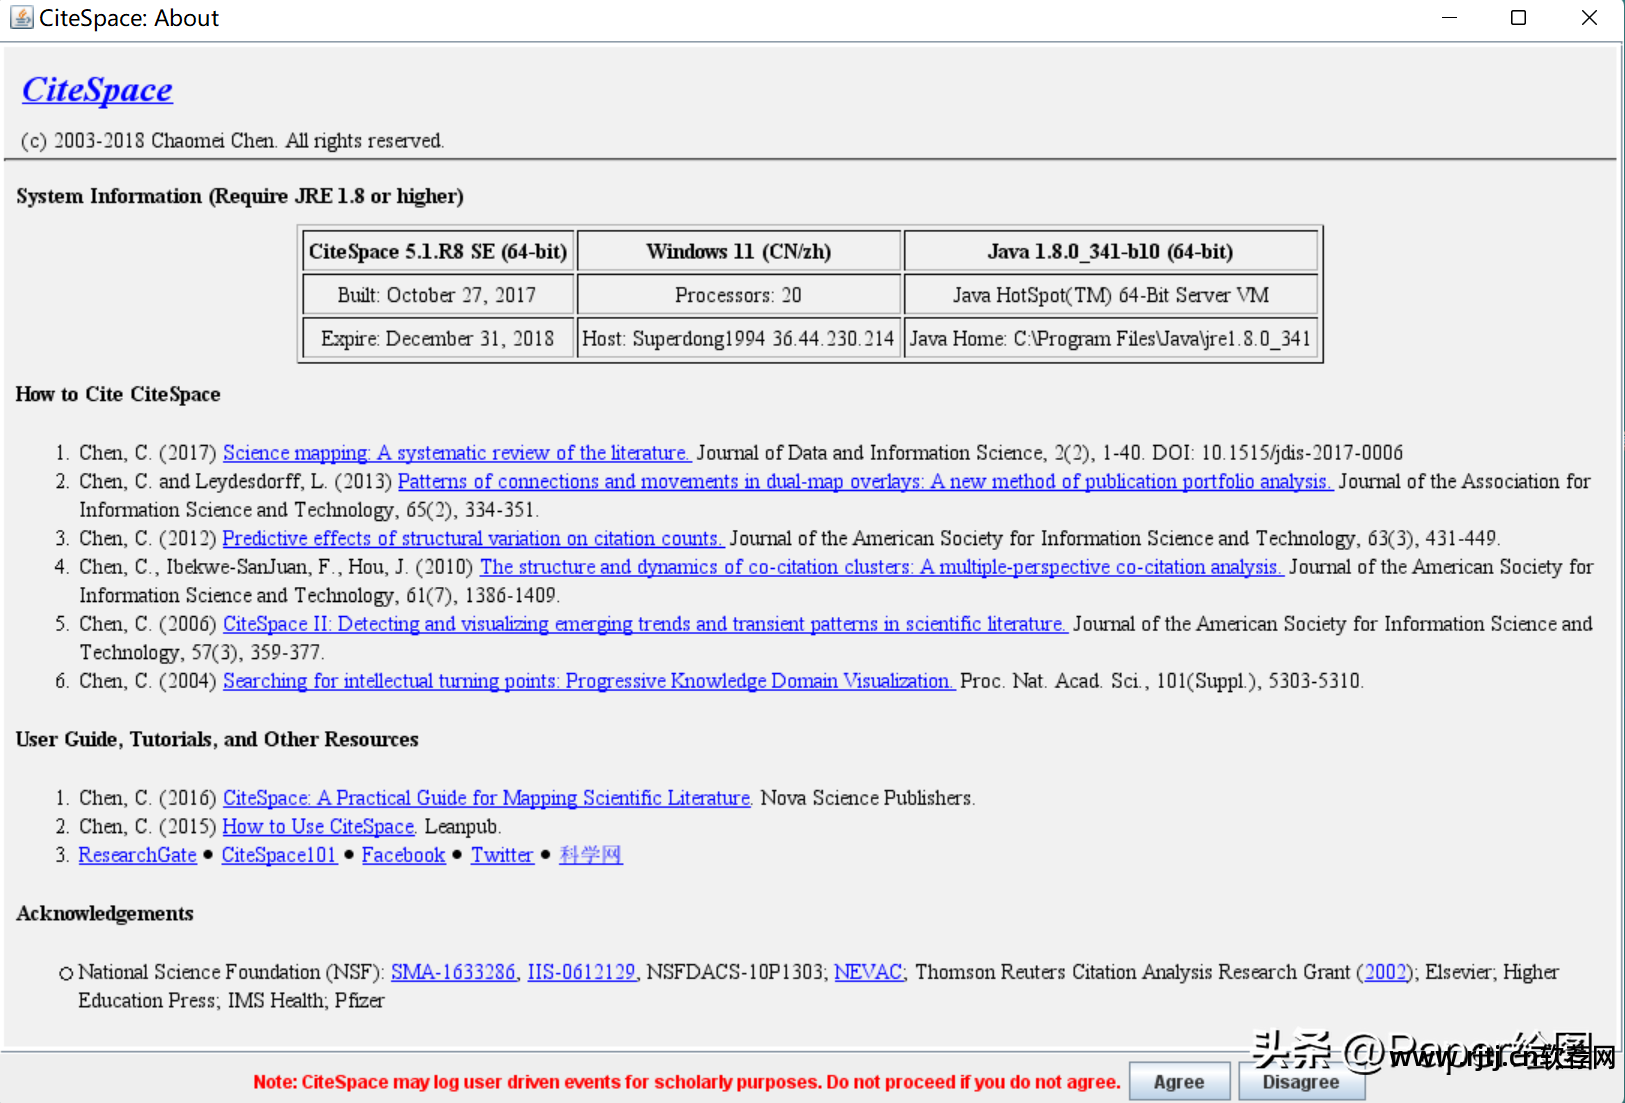This screenshot has width=1625, height=1103.
Task: Click 'User Guide, Tutorials, and Other Resources' heading
Action: (x=217, y=739)
